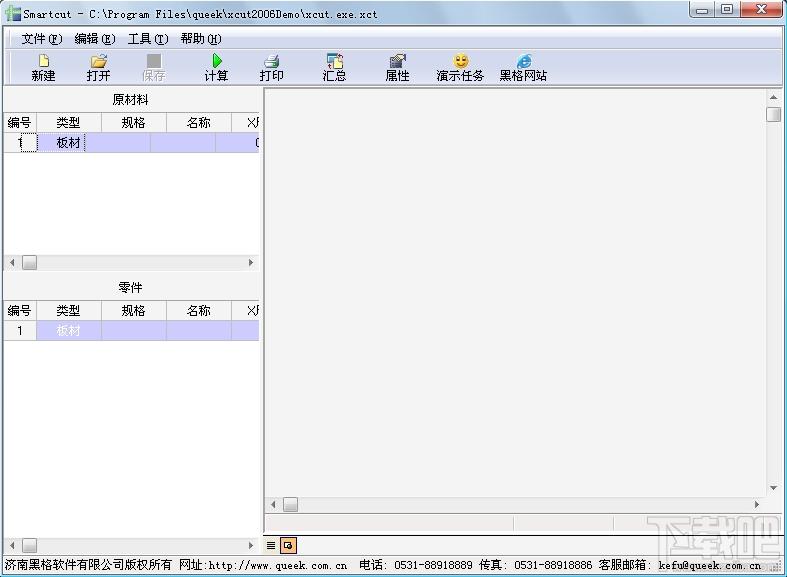787x577 pixels.
Task: Open the 帮助(H) menu
Action: 200,39
